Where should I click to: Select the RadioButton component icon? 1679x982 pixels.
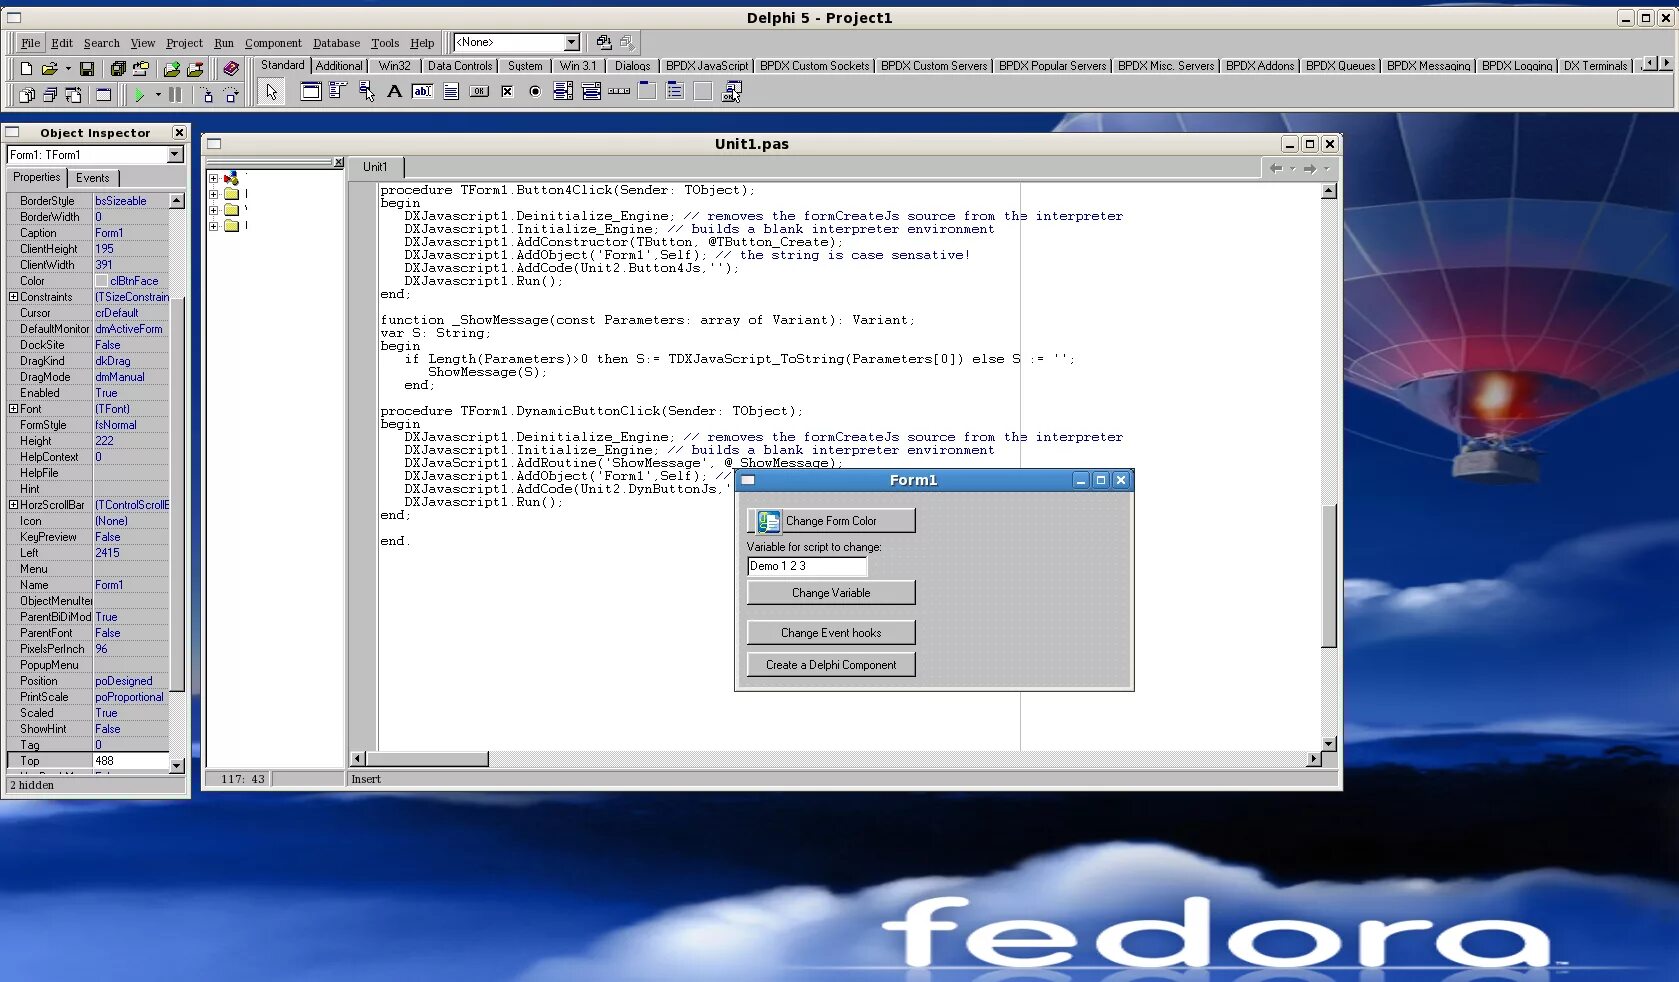pyautogui.click(x=535, y=91)
